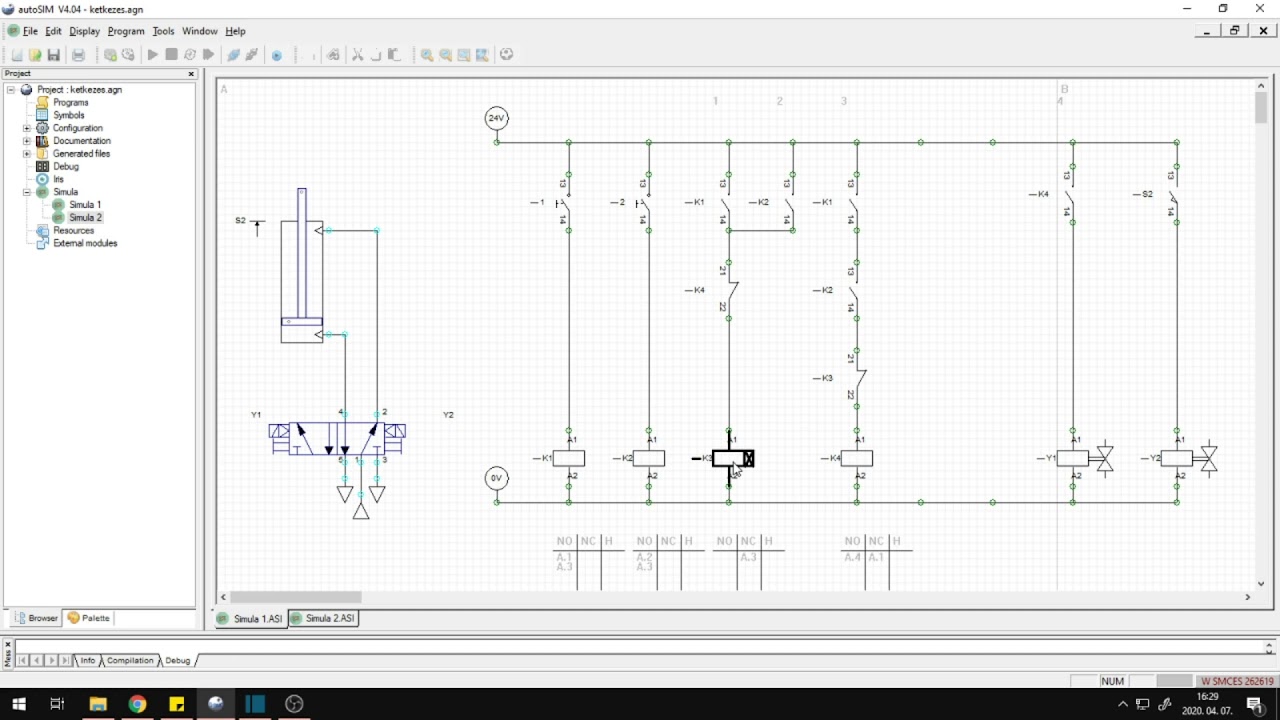1280x720 pixels.
Task: Switch to the Simula 1.ASI tab
Action: click(x=251, y=619)
